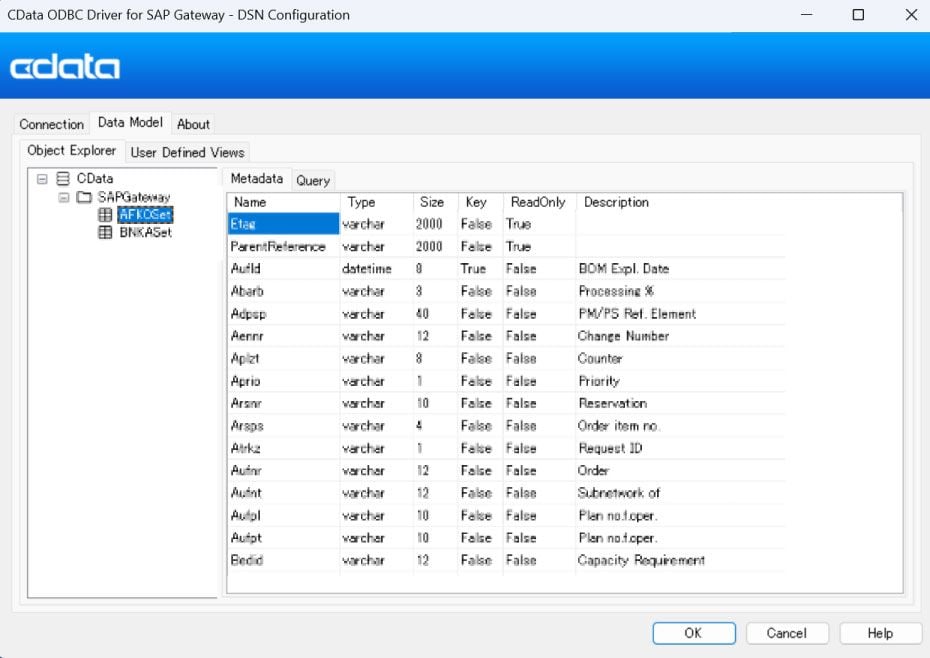Screen dimensions: 930x658
Task: Click the BNKASet table icon
Action: coord(105,233)
